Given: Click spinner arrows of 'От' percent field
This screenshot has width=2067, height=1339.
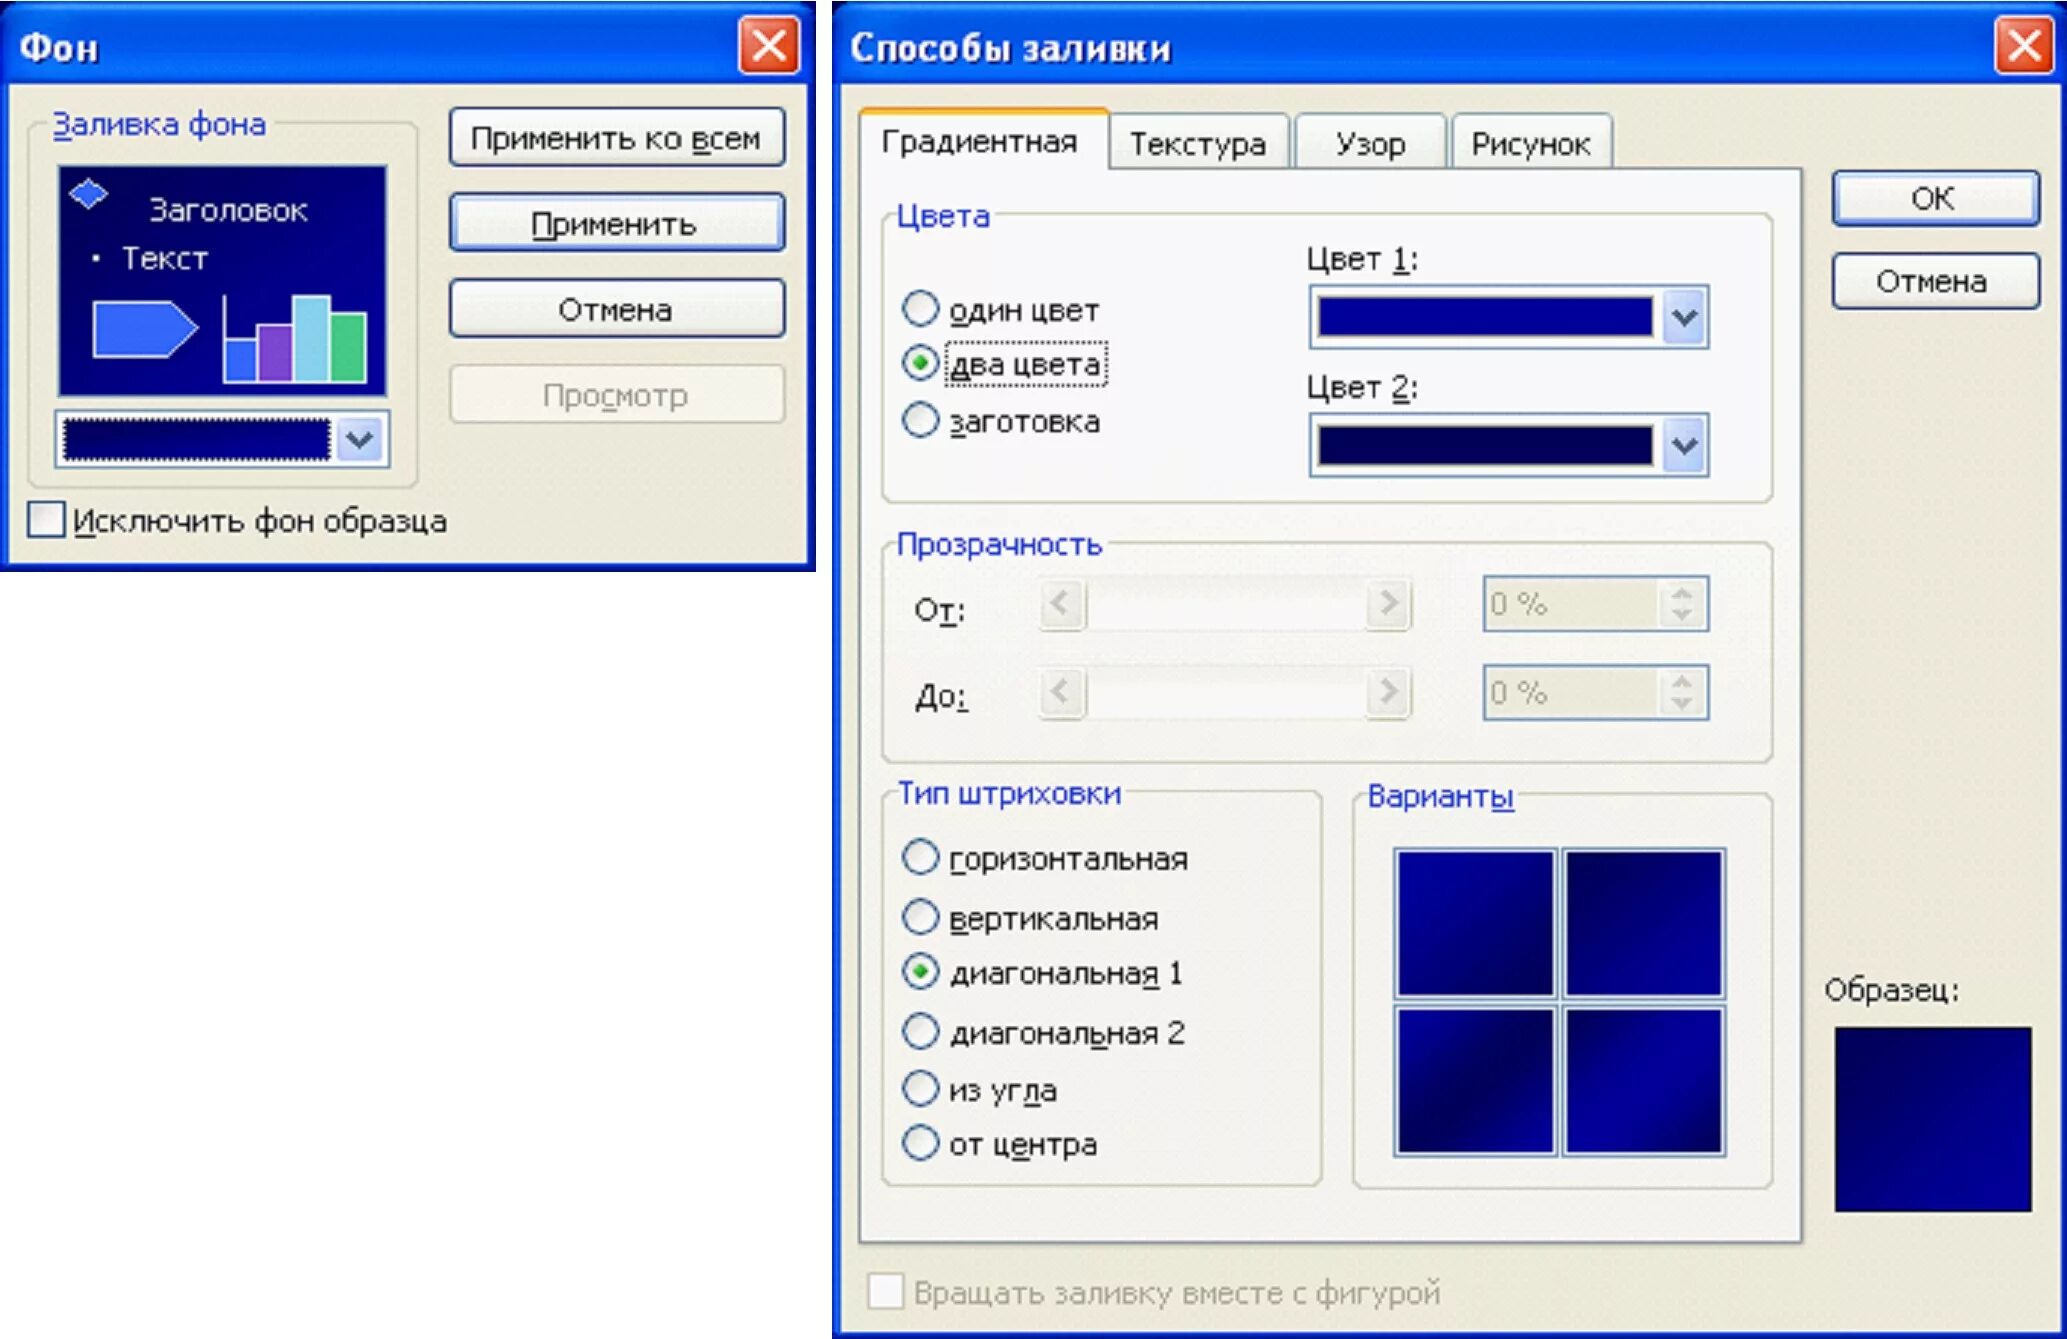Looking at the screenshot, I should click(1682, 603).
